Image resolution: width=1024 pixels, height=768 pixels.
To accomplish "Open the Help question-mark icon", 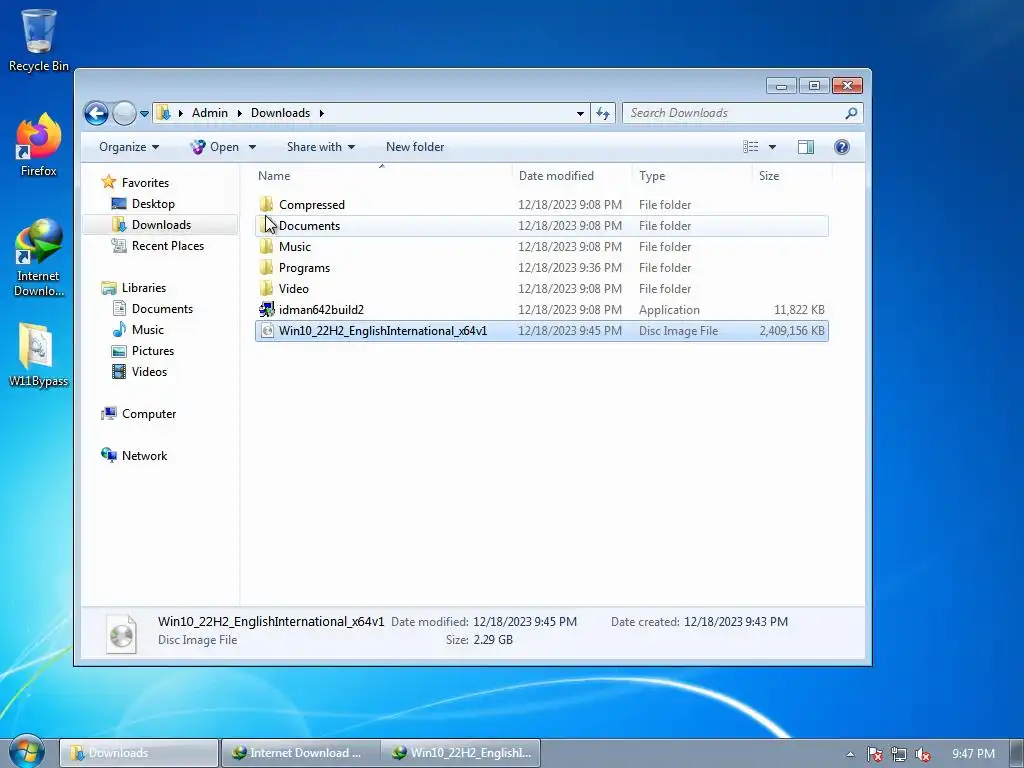I will coord(842,147).
